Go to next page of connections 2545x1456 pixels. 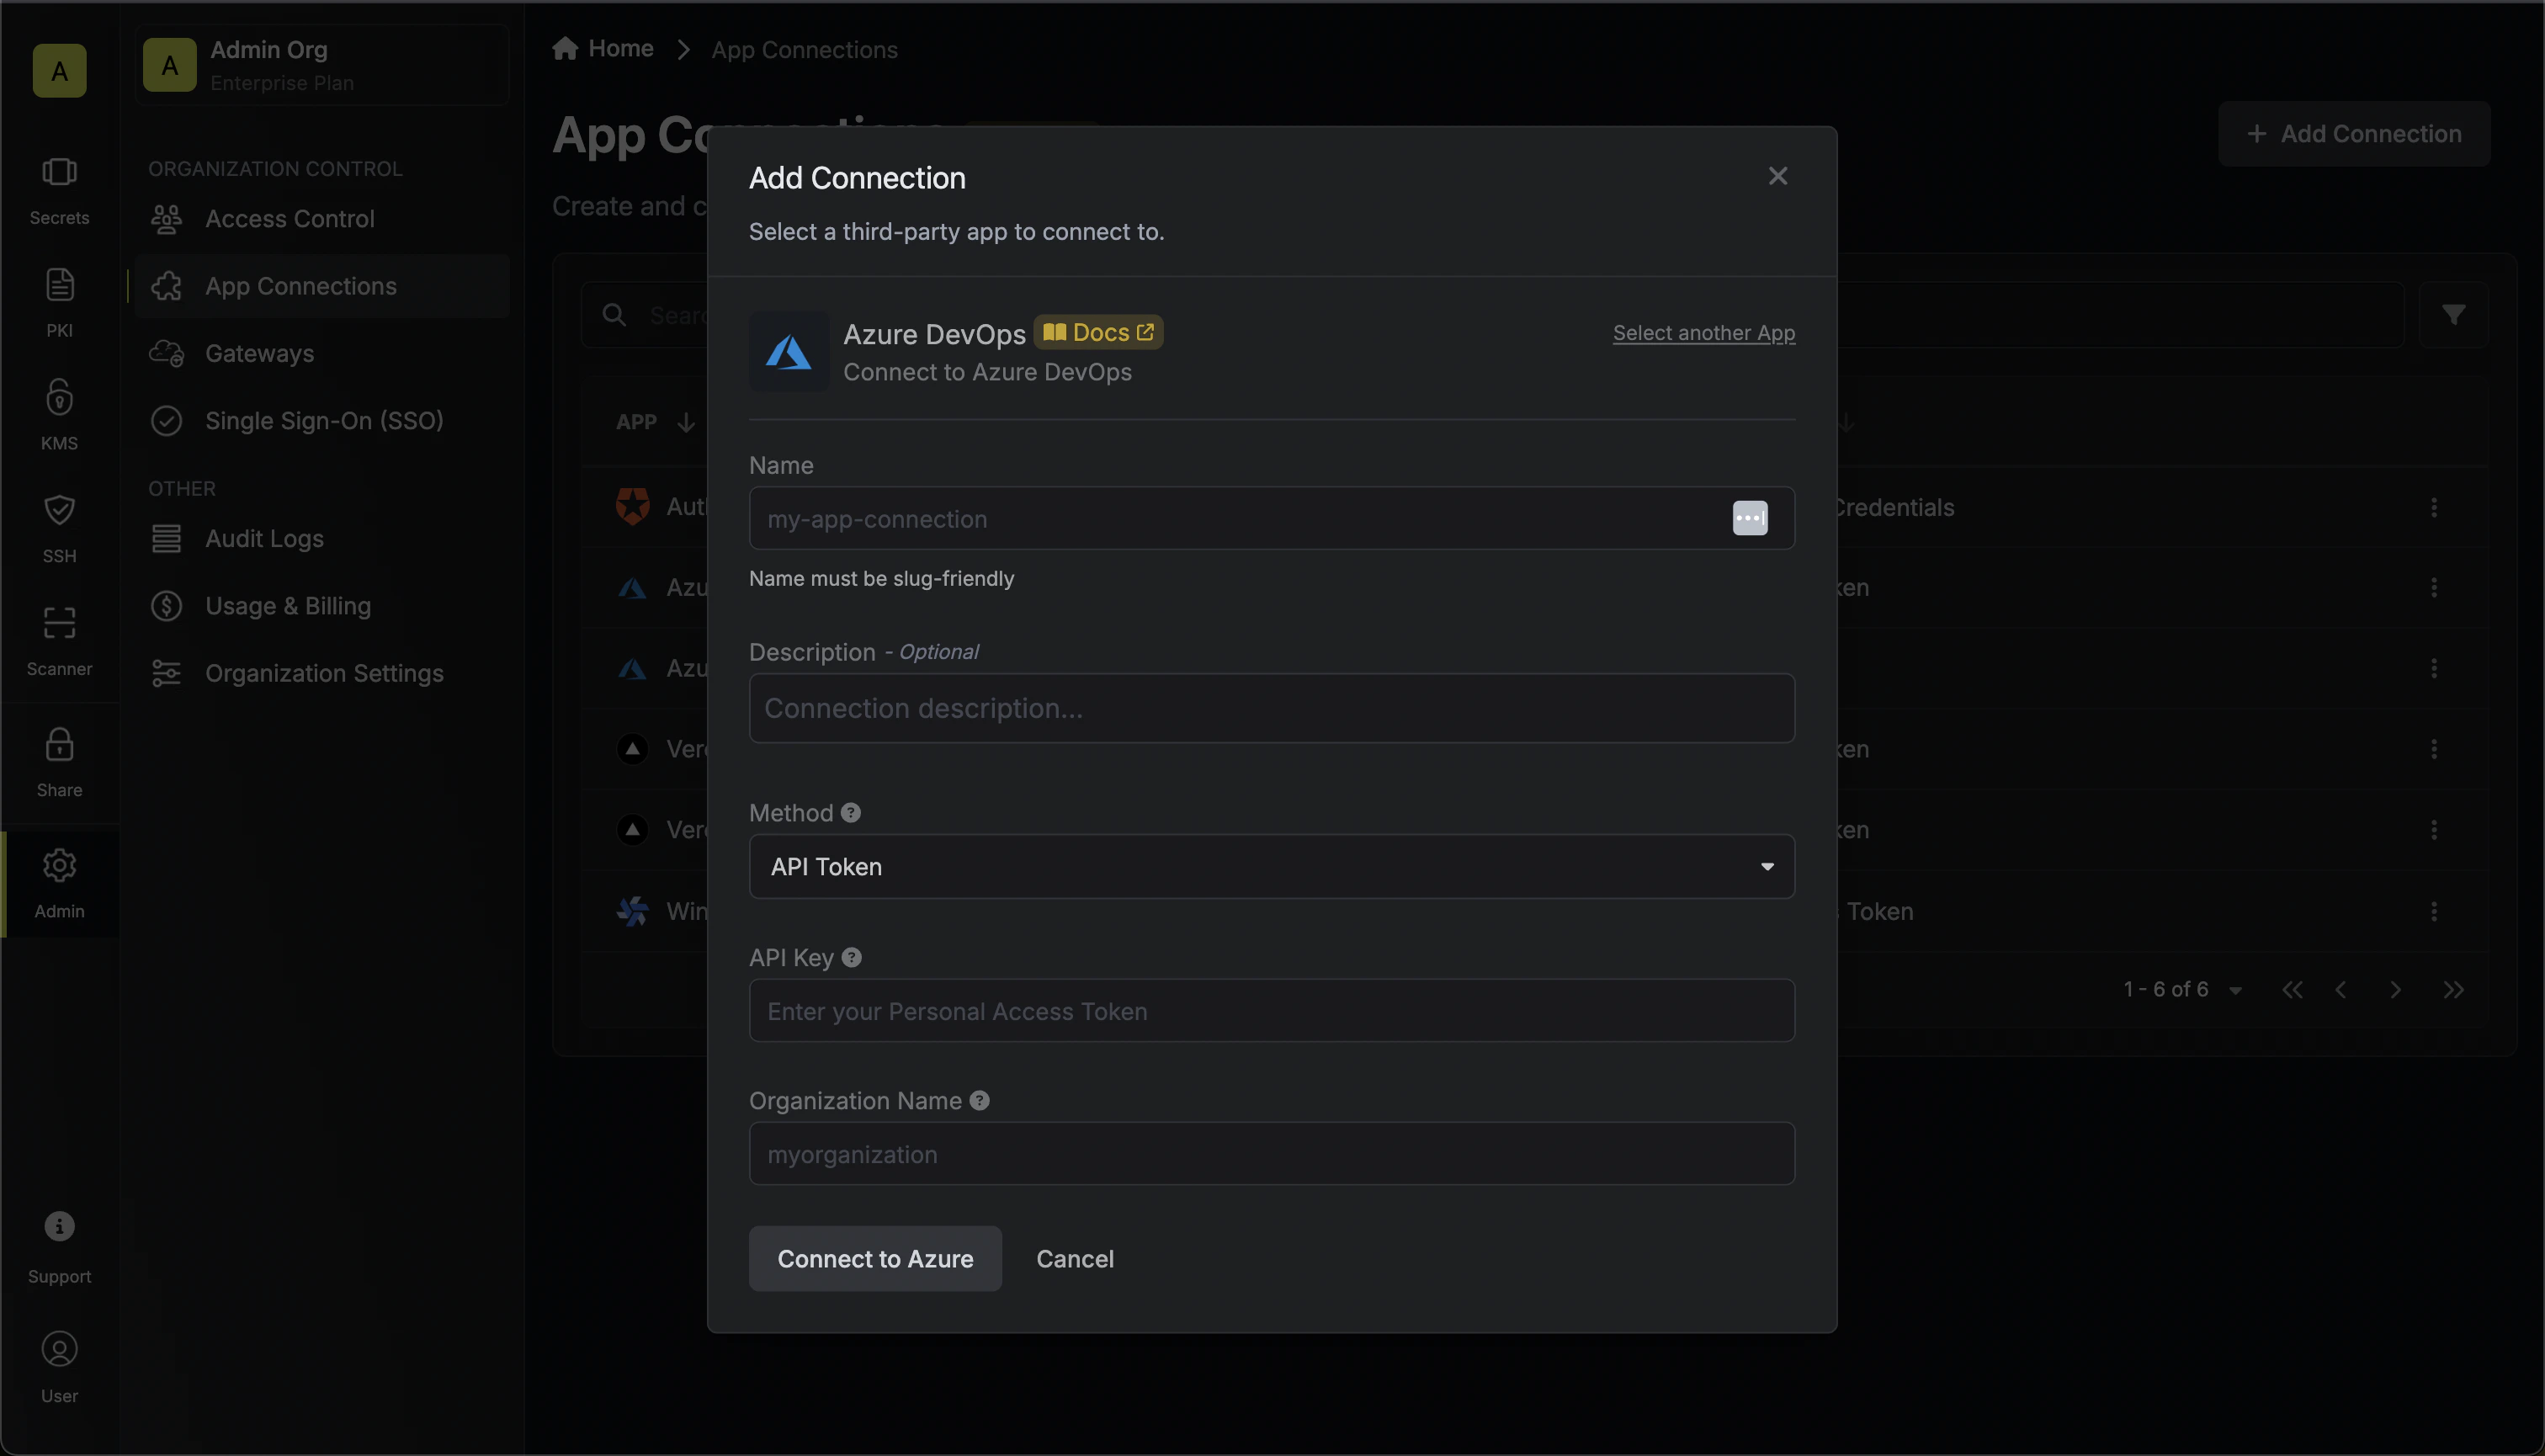pyautogui.click(x=2396, y=990)
